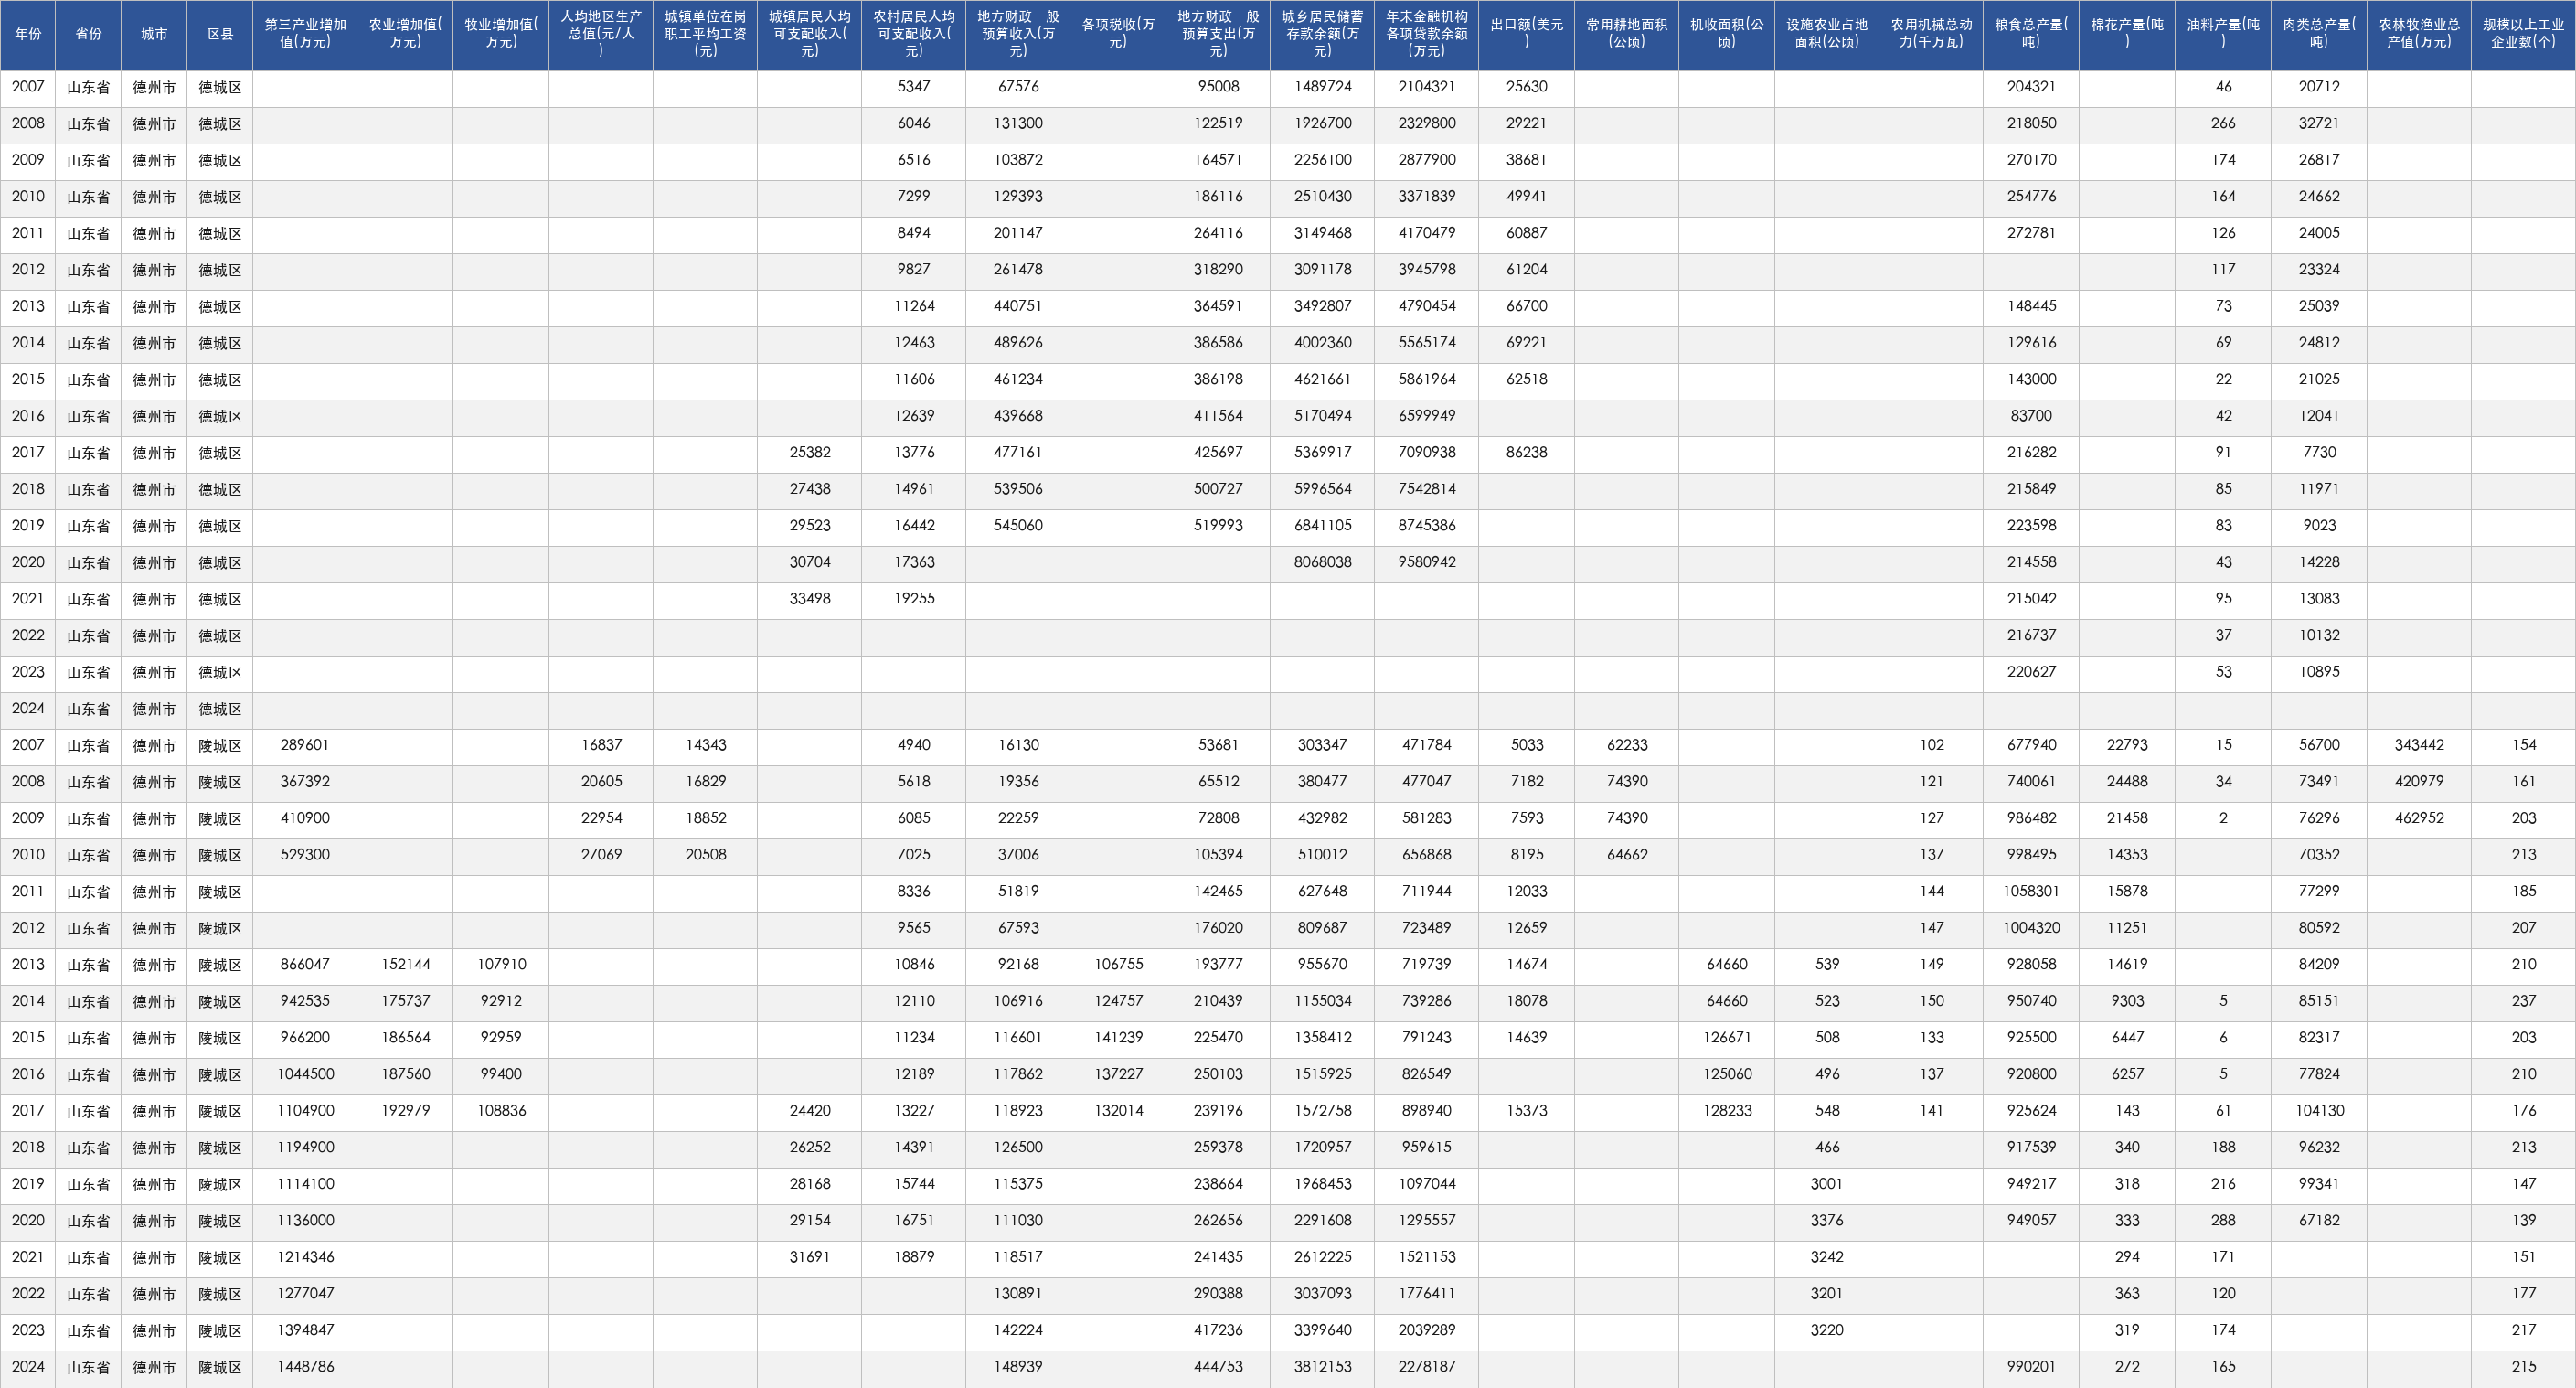Click cell with value 289601

tap(305, 745)
